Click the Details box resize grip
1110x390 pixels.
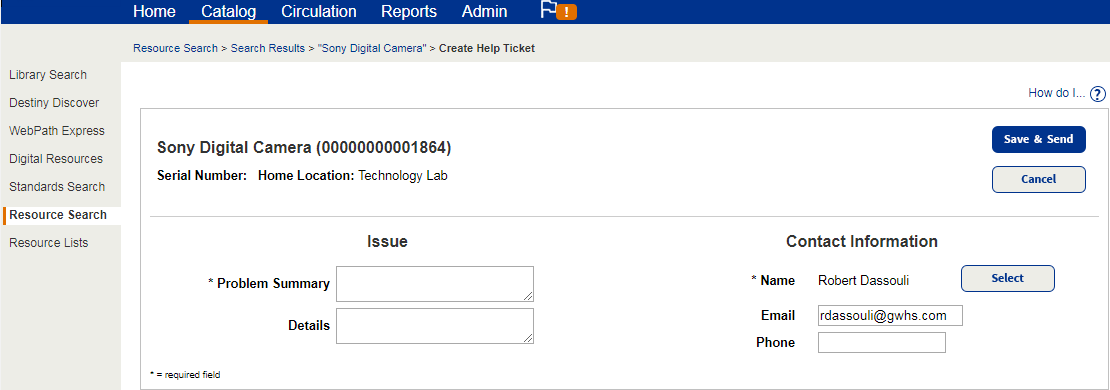(528, 338)
